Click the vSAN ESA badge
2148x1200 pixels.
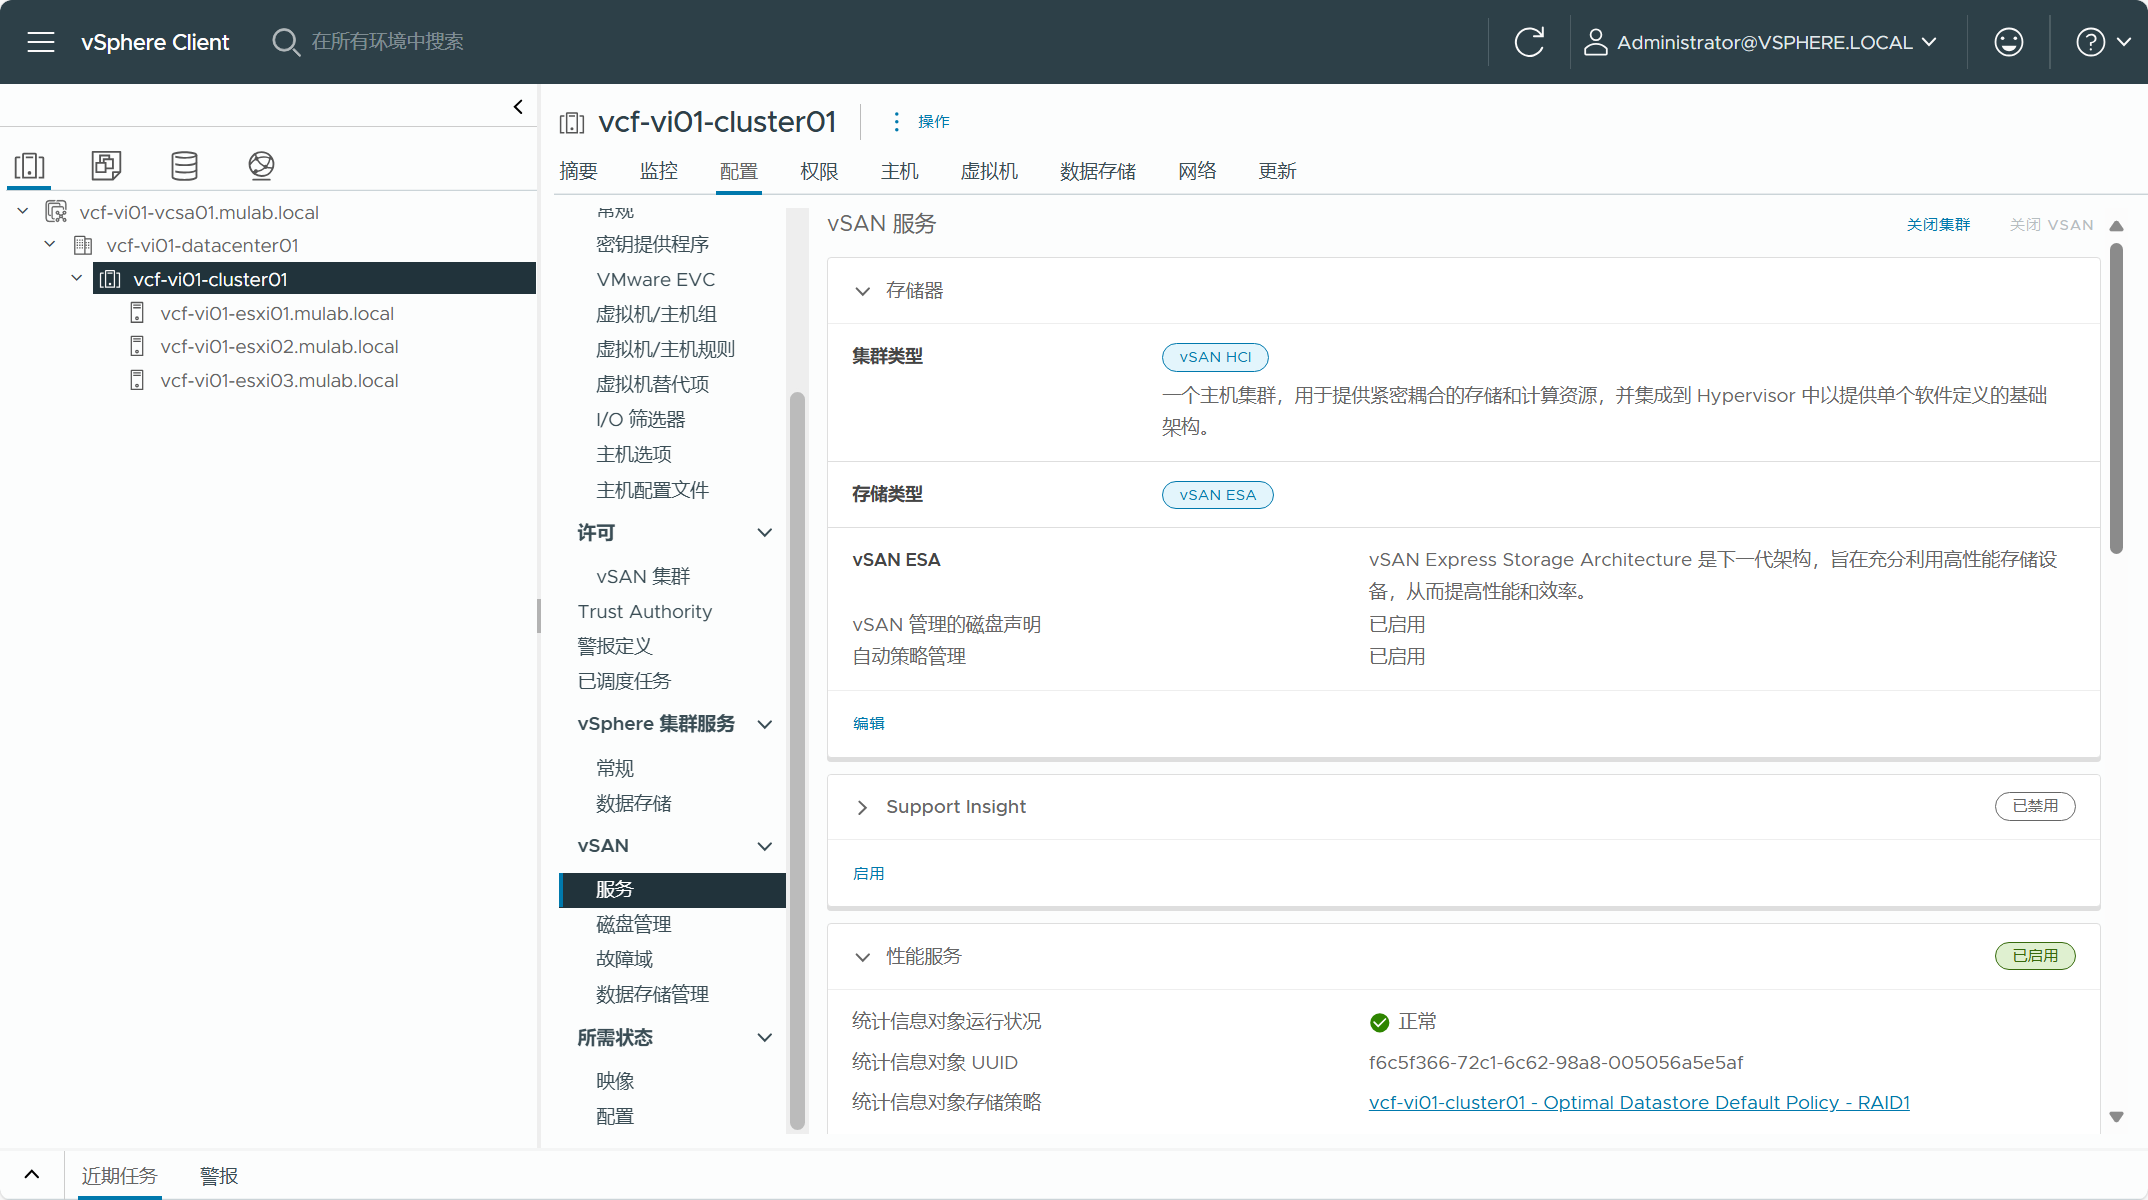[1217, 495]
